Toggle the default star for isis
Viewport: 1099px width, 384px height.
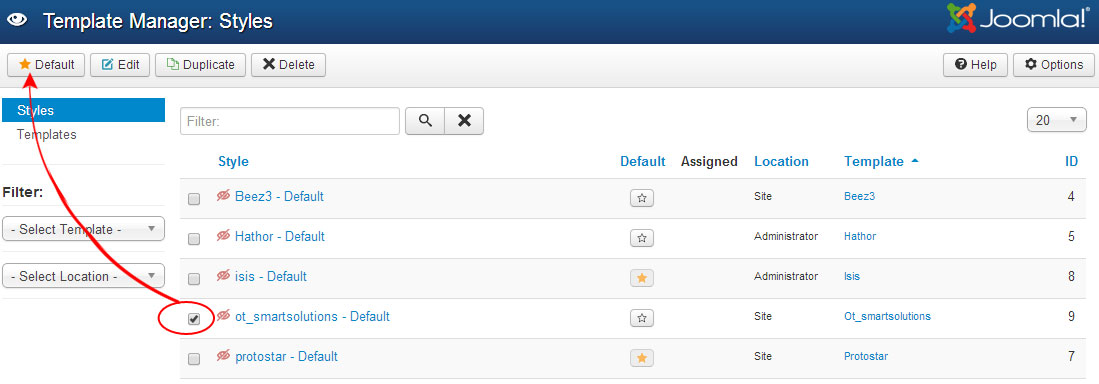(642, 278)
